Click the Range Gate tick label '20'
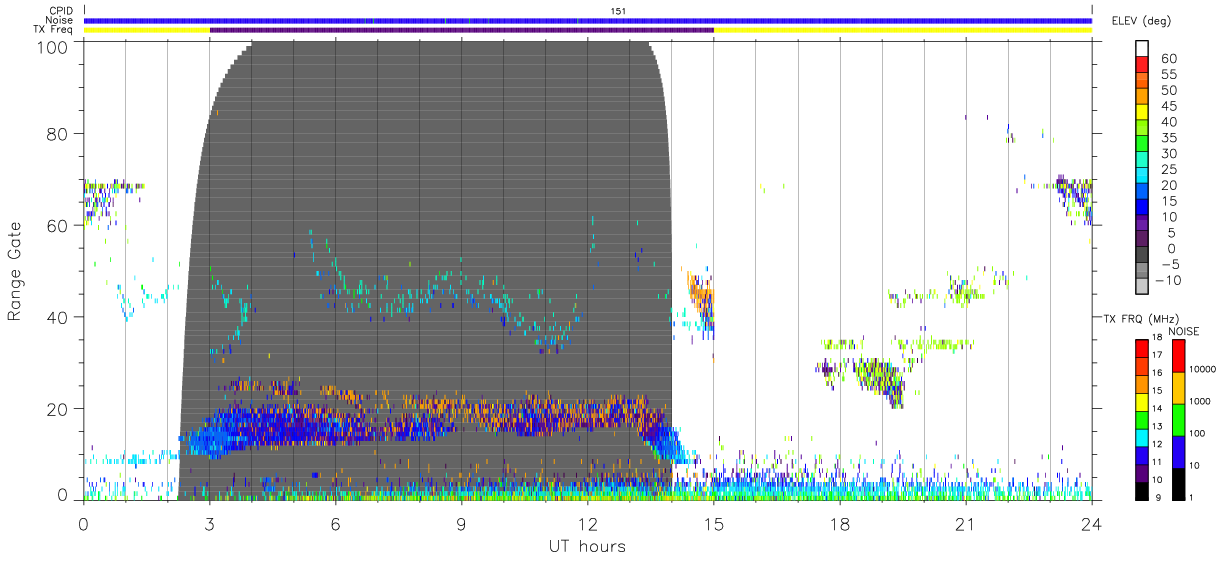 tap(58, 409)
